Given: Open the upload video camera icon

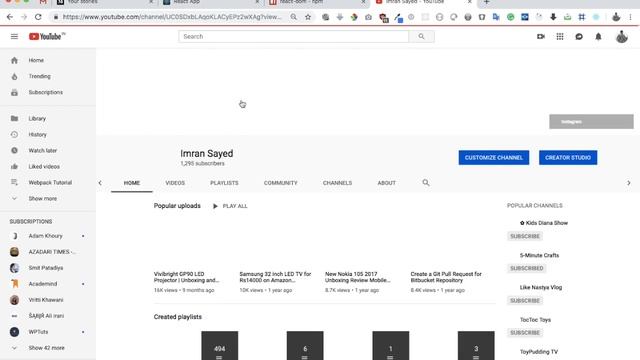Looking at the screenshot, I should [x=541, y=37].
